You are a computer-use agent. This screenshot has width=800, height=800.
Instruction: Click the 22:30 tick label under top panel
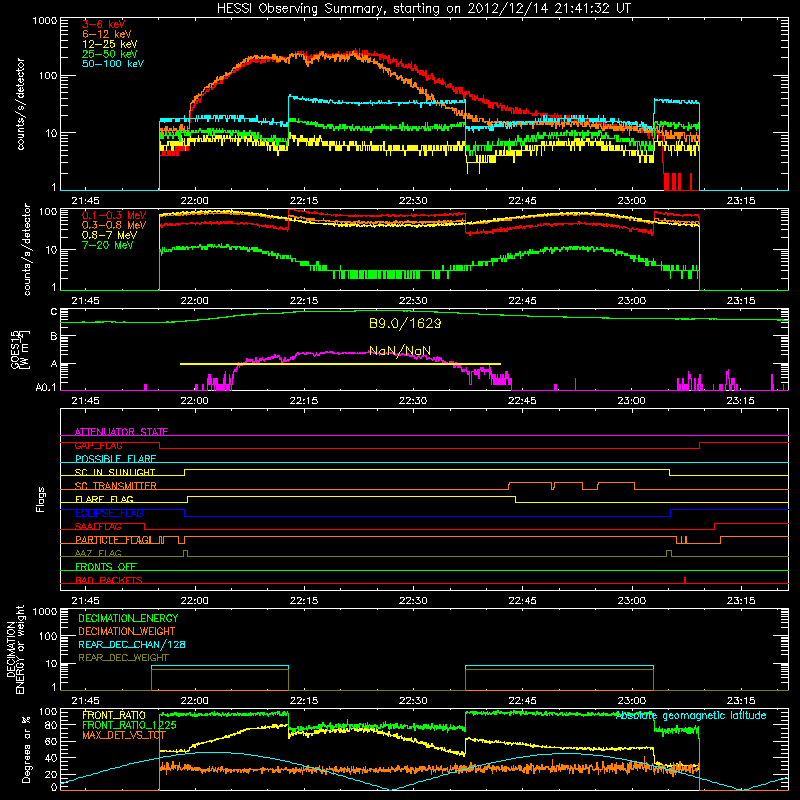click(x=413, y=201)
